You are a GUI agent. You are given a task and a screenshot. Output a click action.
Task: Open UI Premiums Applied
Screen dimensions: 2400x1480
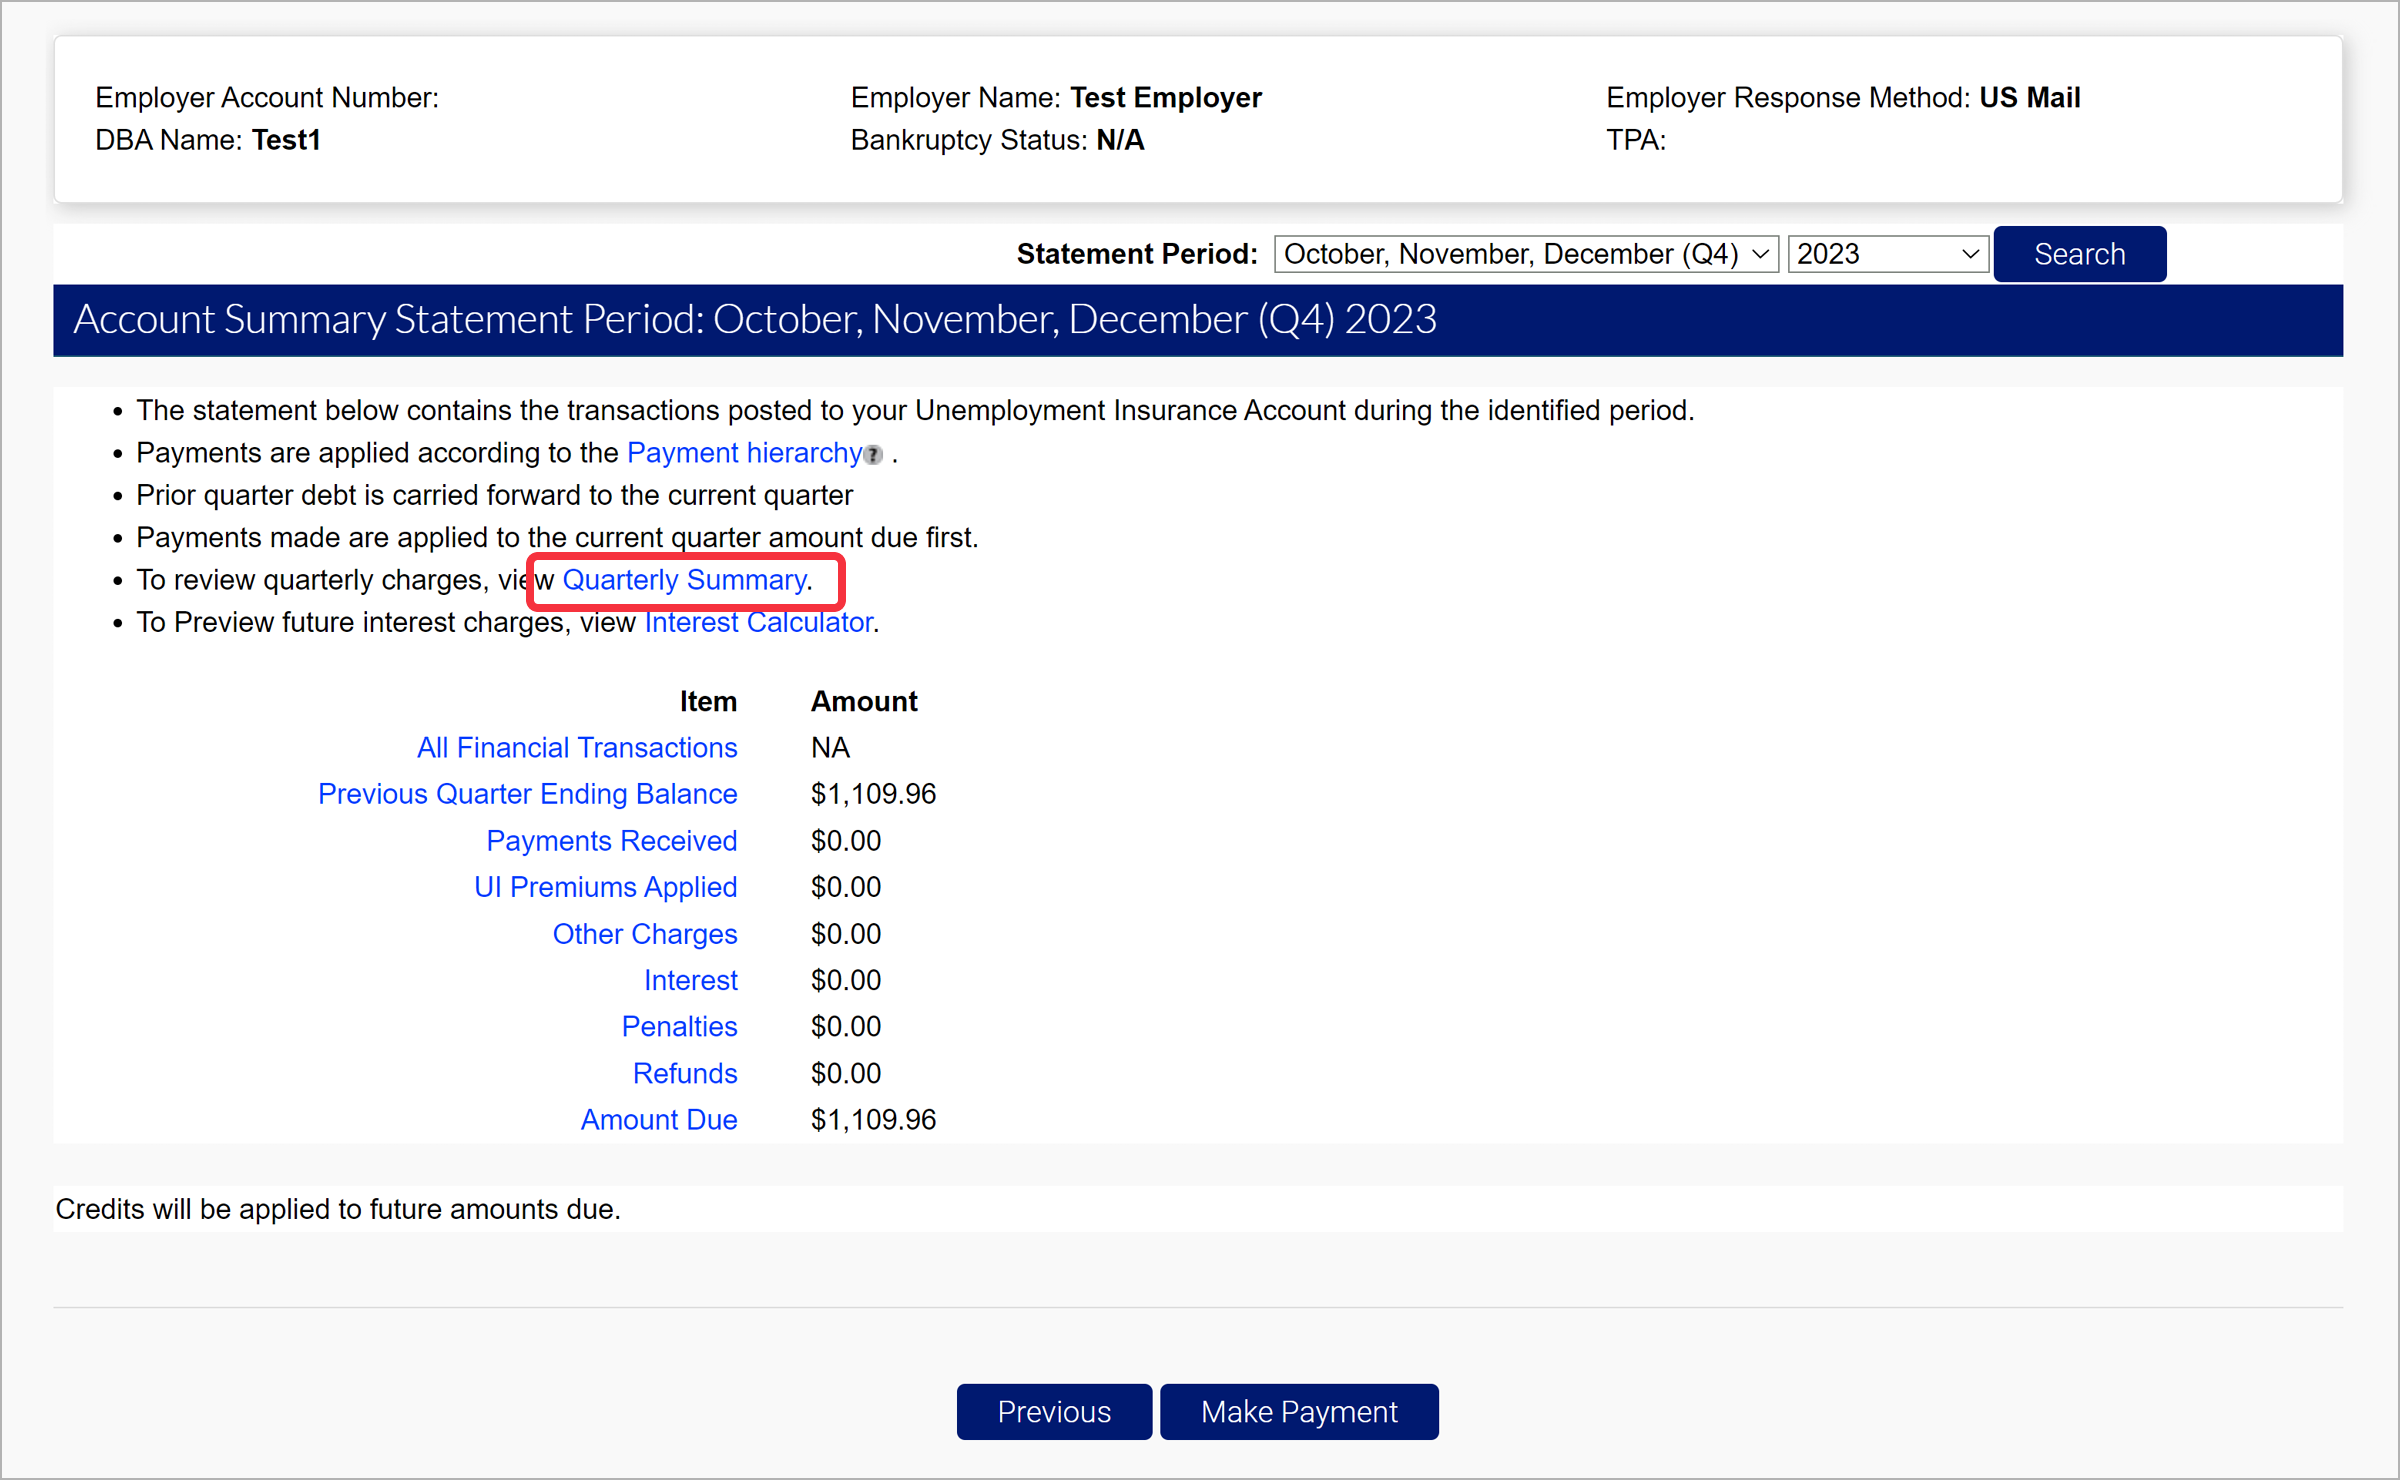605,886
